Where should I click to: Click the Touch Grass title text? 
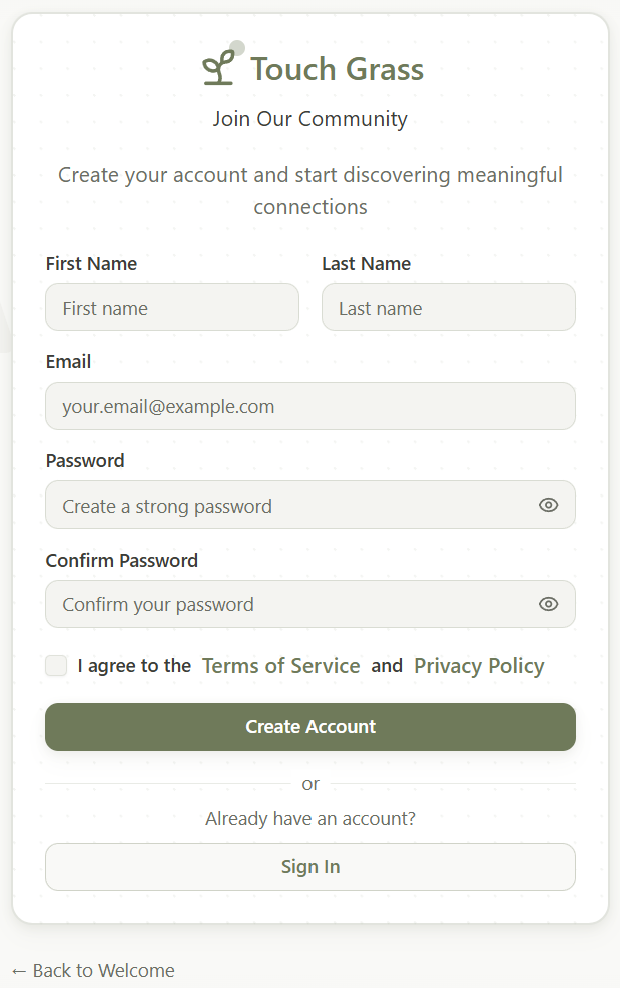(337, 69)
